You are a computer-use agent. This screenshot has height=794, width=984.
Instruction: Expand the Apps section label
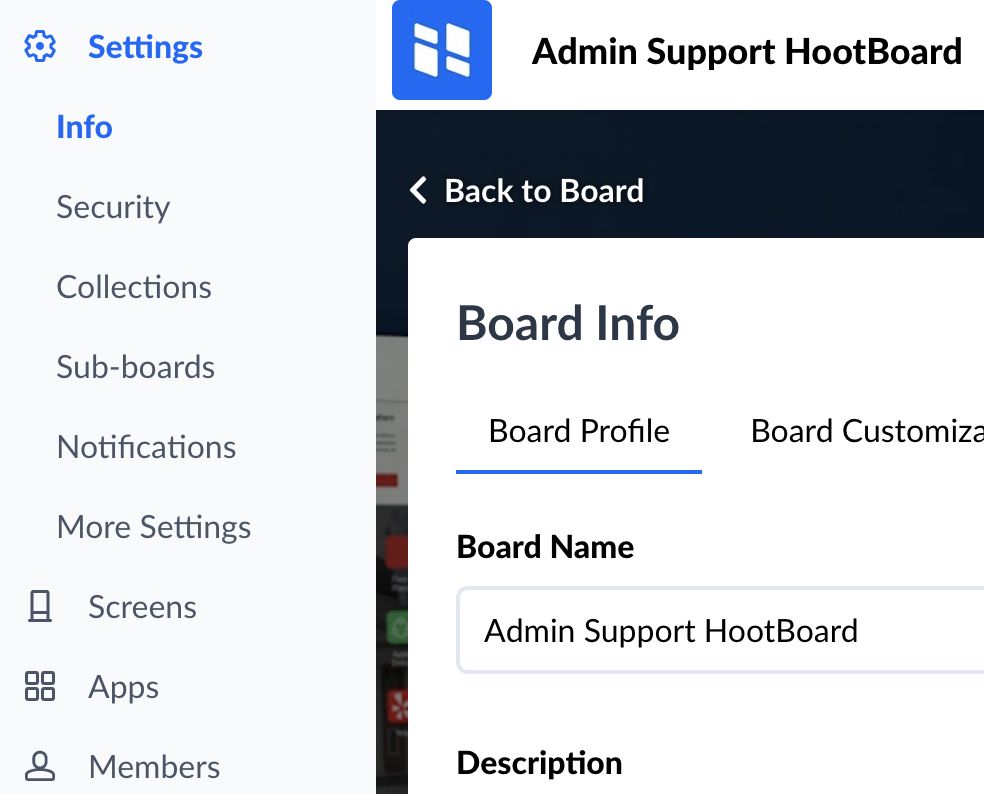pos(124,687)
